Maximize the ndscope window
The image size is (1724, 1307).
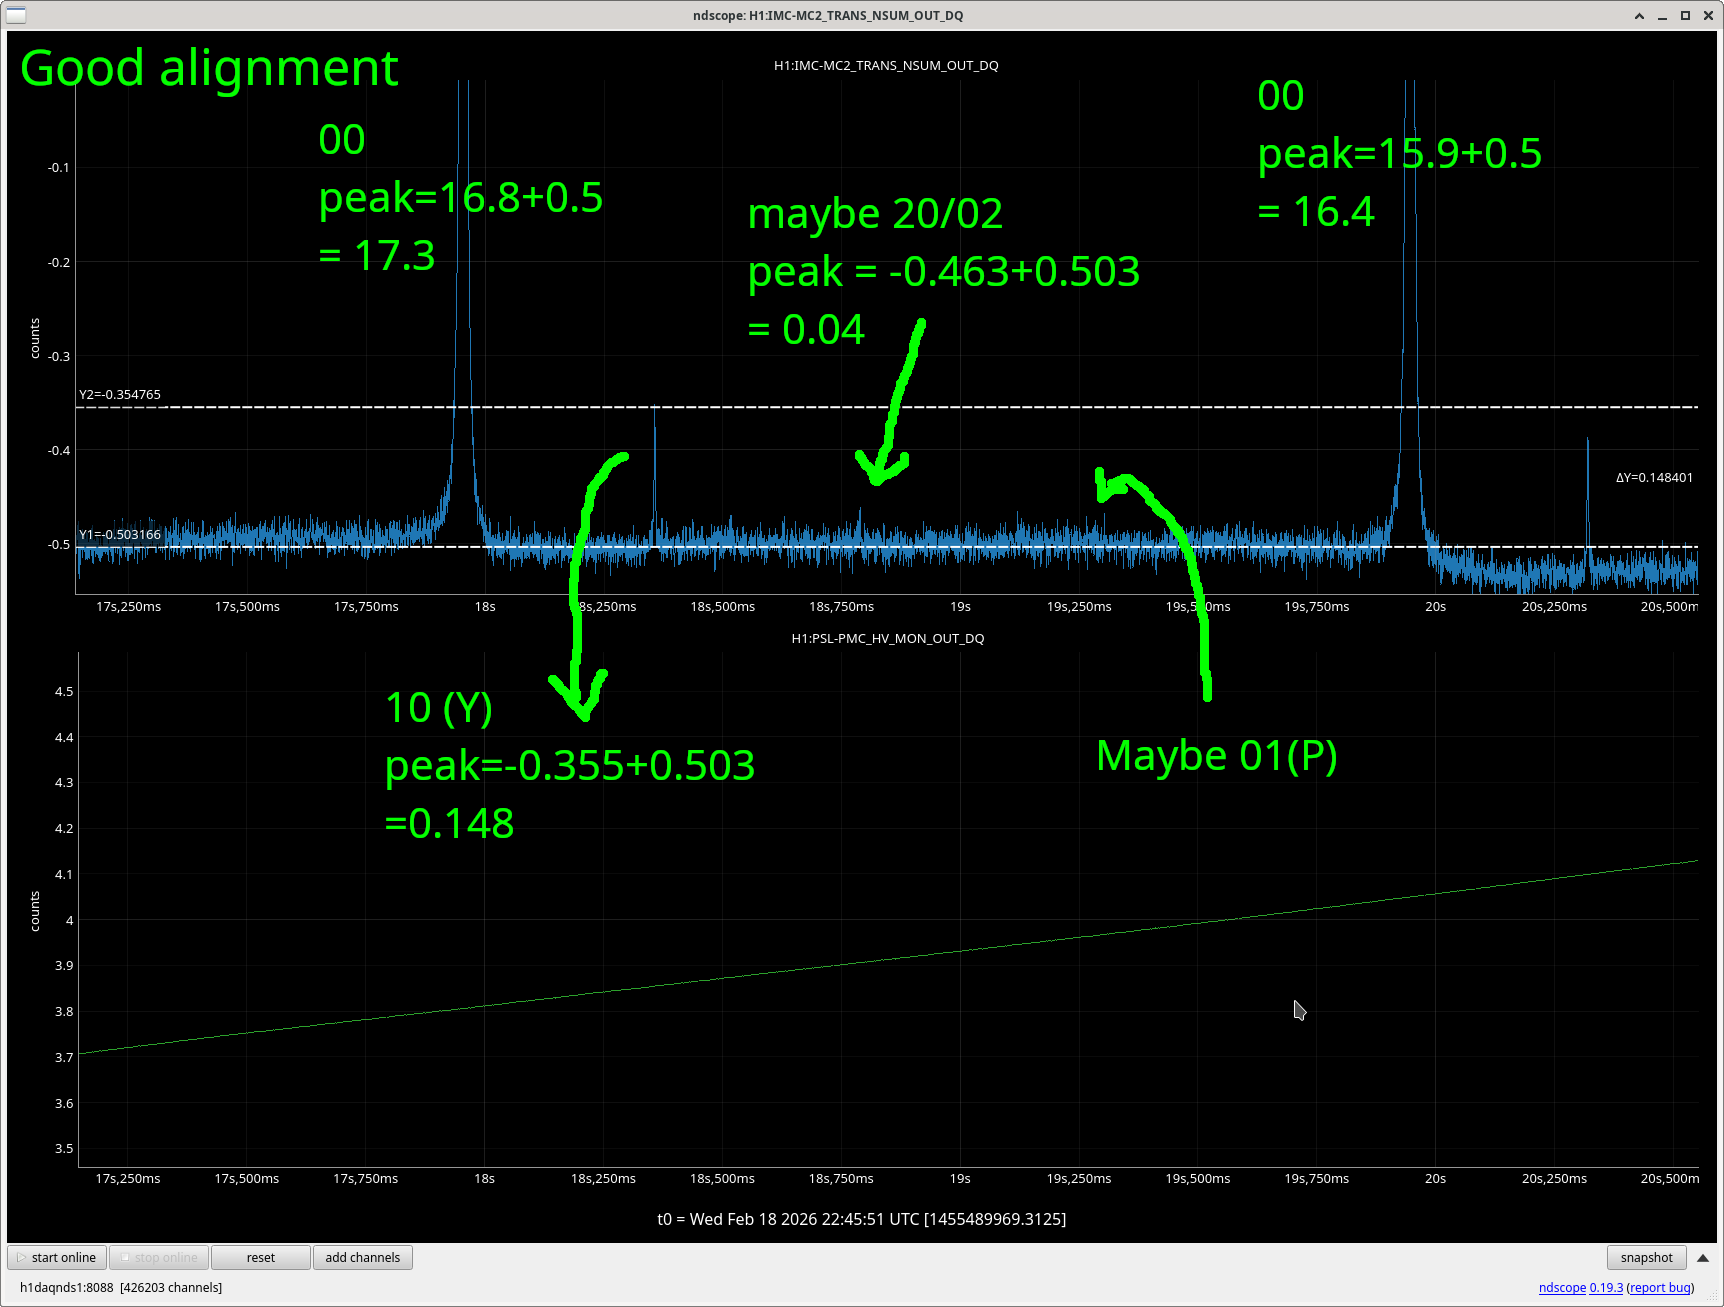(x=1685, y=16)
